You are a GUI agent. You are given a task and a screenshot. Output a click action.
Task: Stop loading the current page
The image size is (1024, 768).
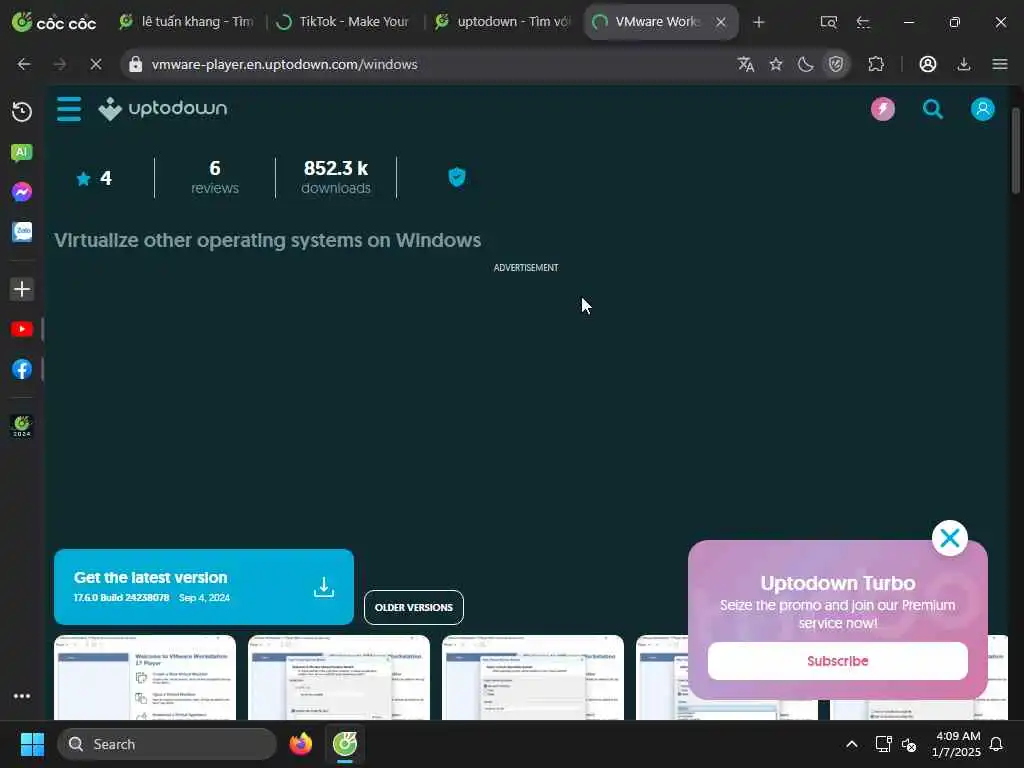tap(95, 64)
